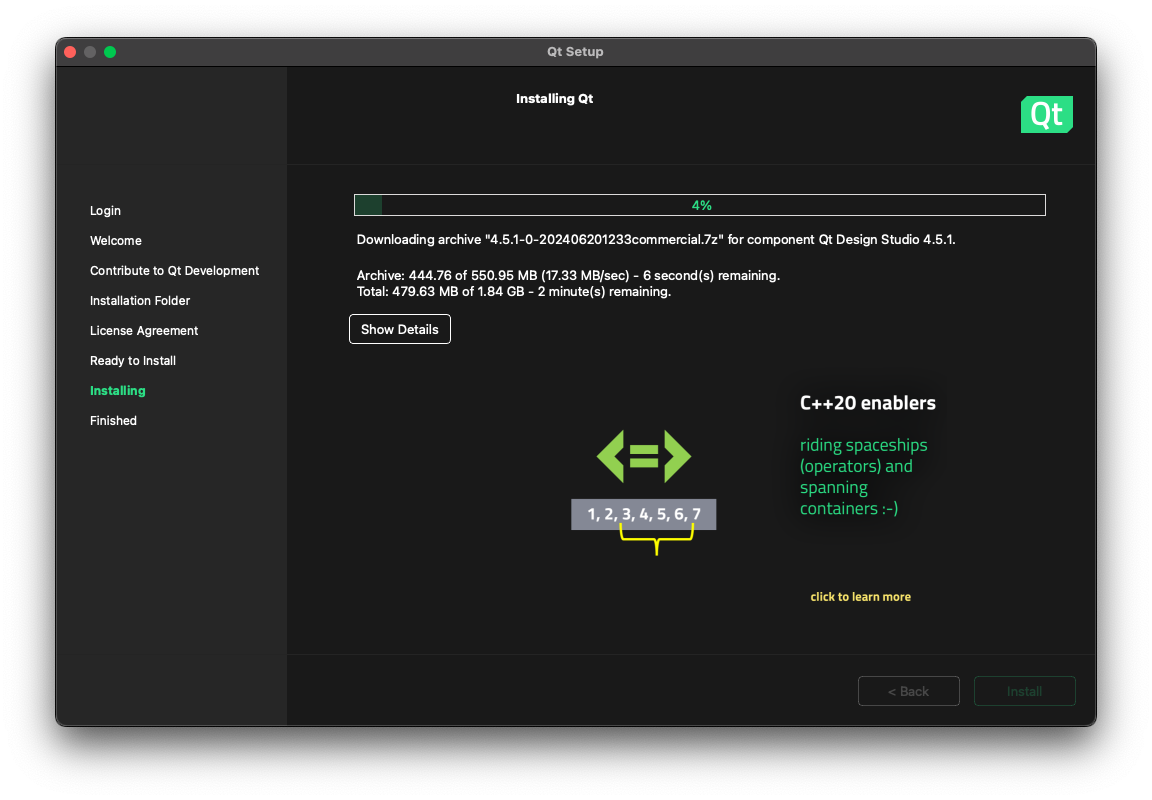
Task: Click the green zoom window button
Action: click(x=110, y=52)
